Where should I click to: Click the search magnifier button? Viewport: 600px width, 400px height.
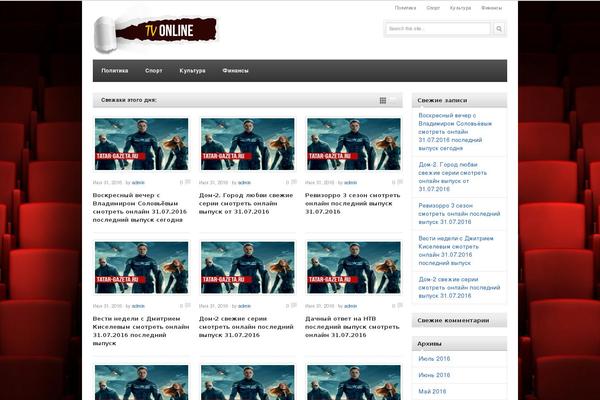pyautogui.click(x=499, y=29)
